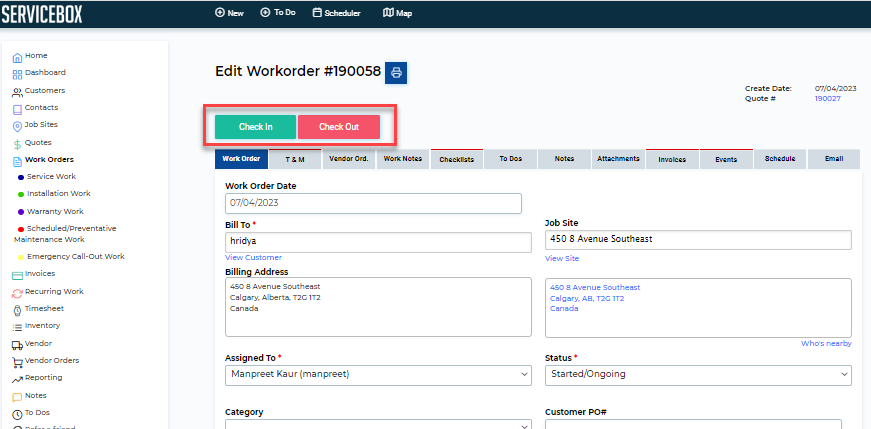Click the Reporting chart icon
Screen dimensions: 871x429
pyautogui.click(x=17, y=380)
